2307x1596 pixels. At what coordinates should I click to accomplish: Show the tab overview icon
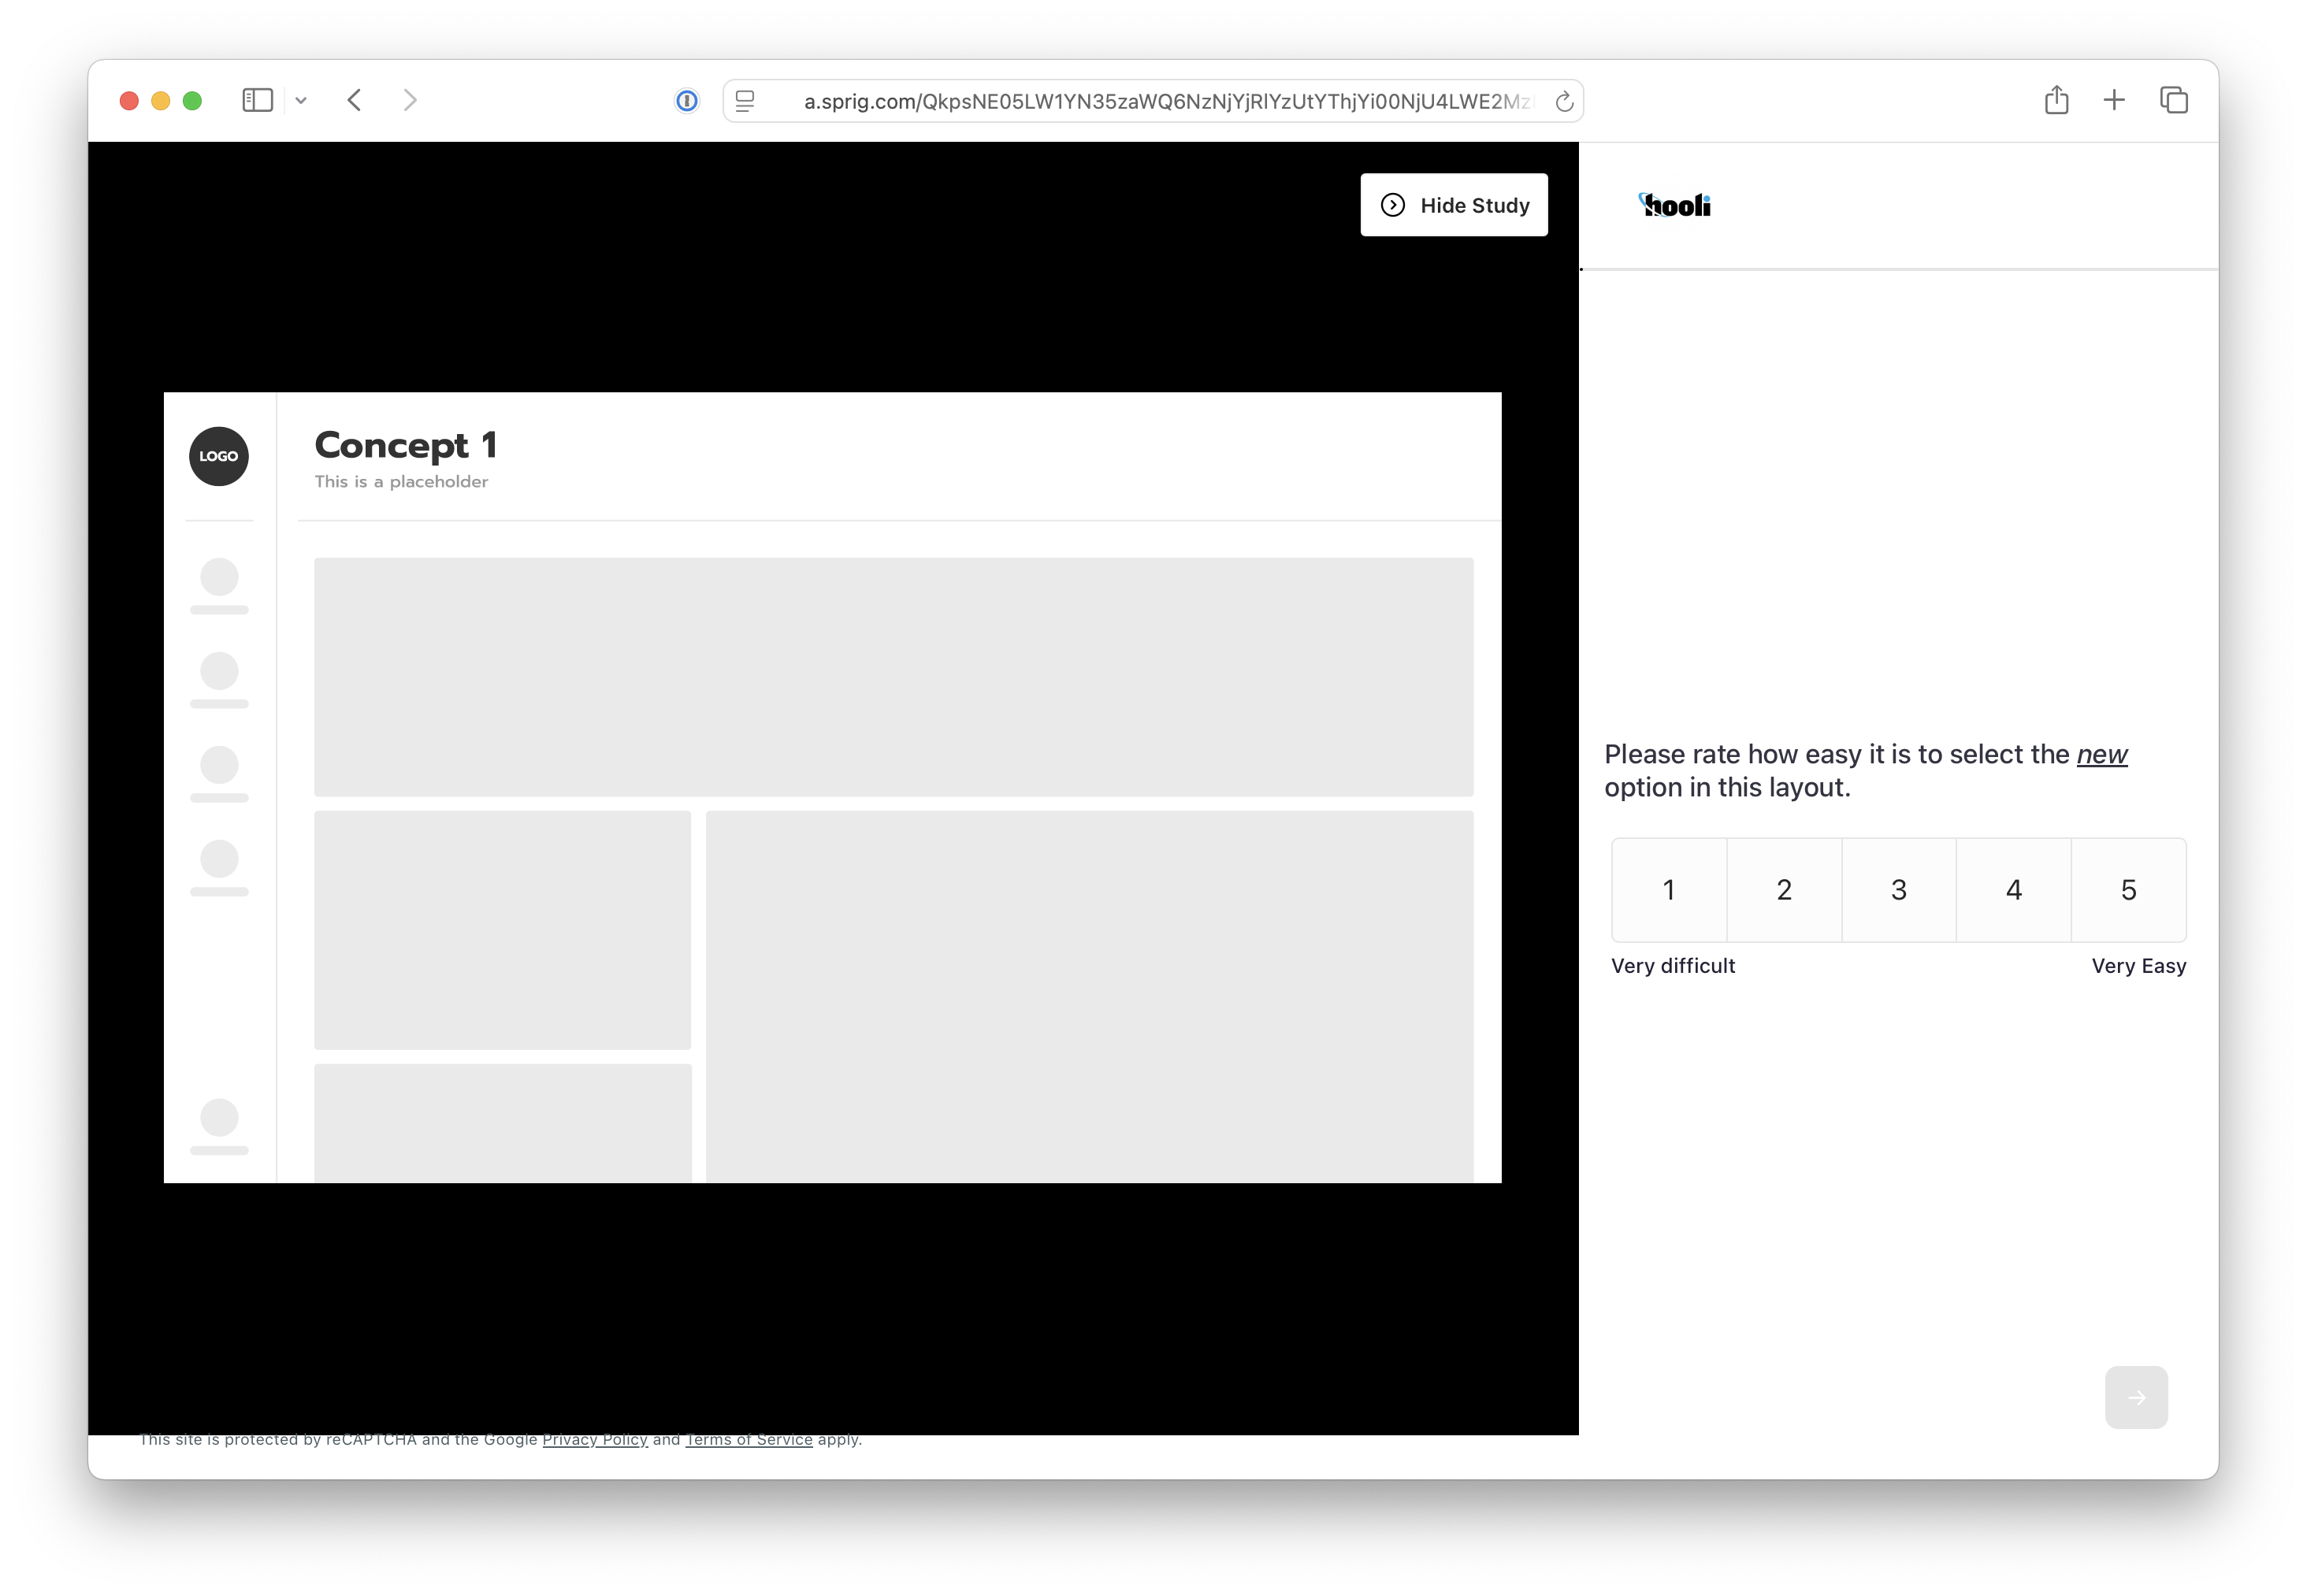(2174, 100)
